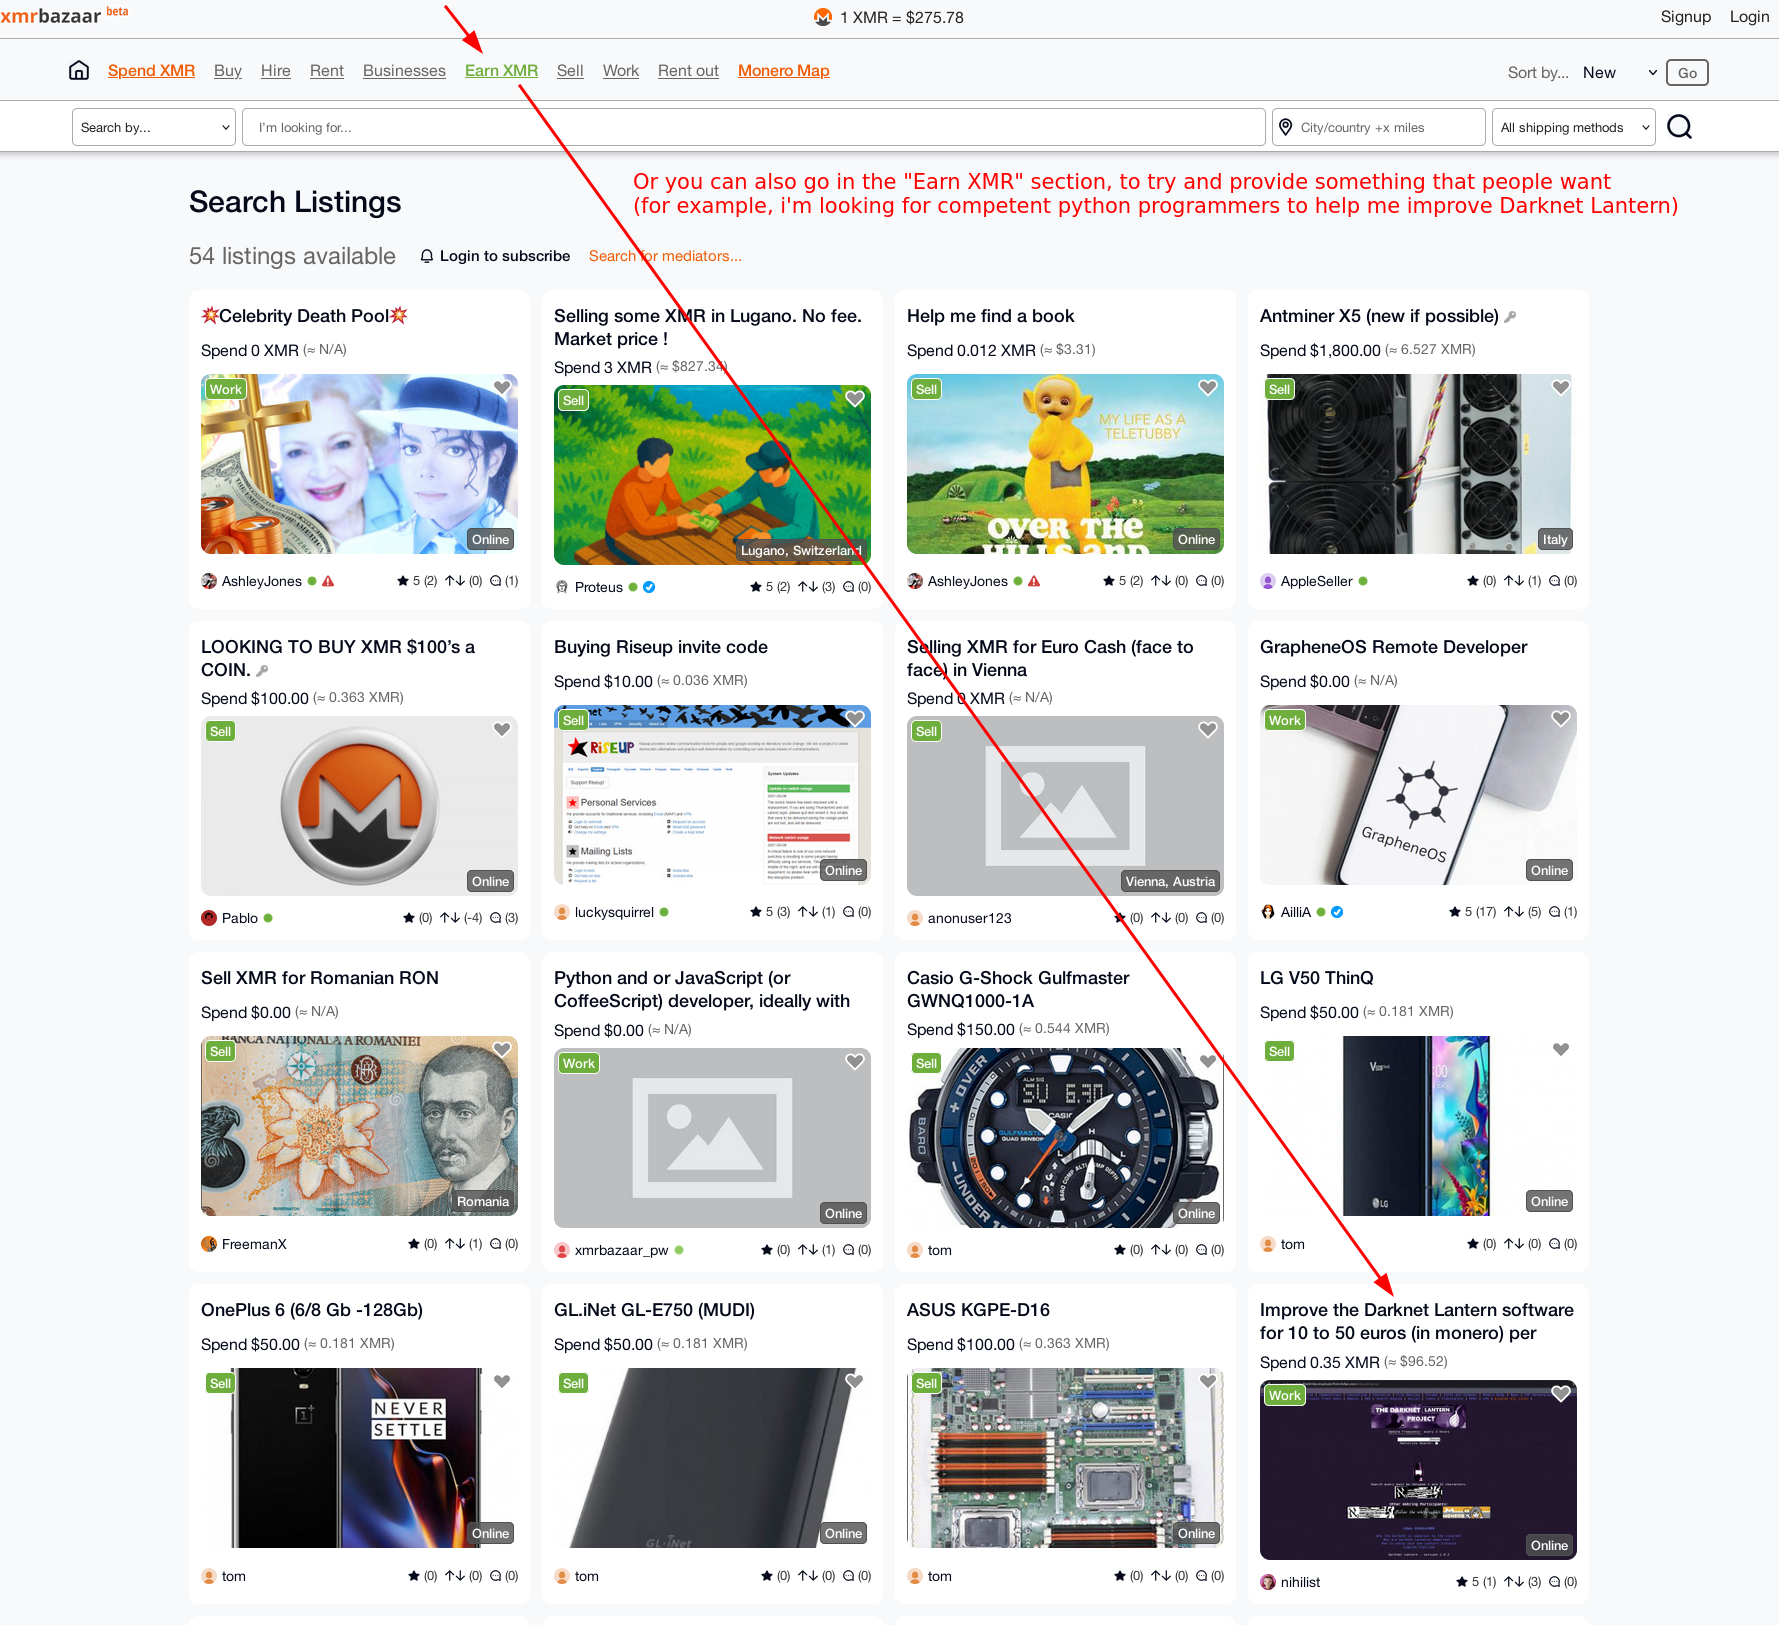
Task: Click Proteus avatar icon
Action: click(562, 587)
